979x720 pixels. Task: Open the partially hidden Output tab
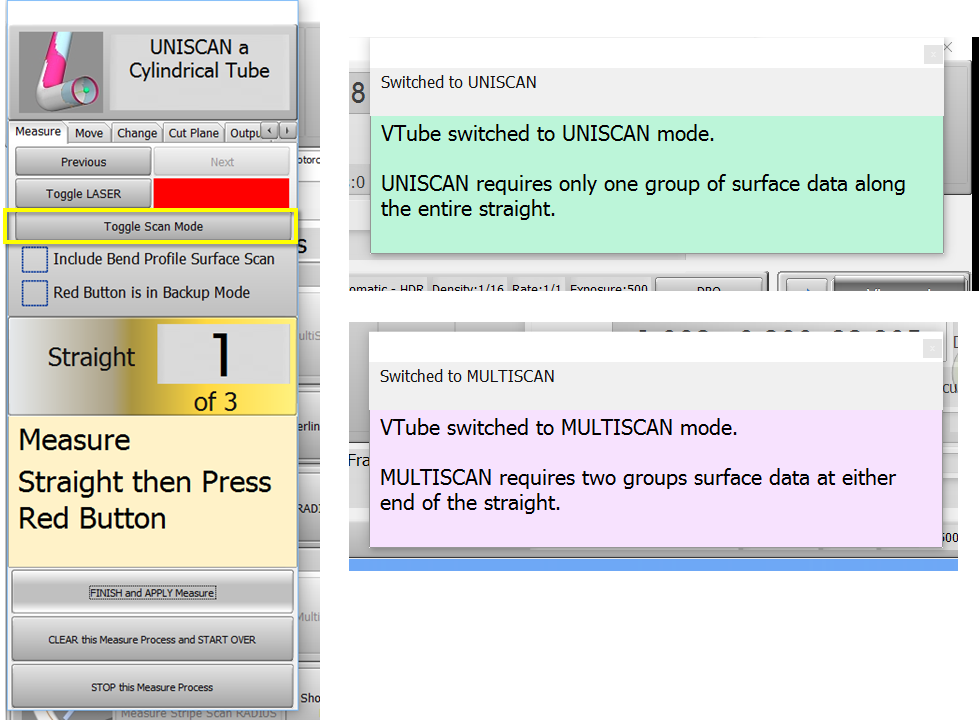tap(243, 133)
